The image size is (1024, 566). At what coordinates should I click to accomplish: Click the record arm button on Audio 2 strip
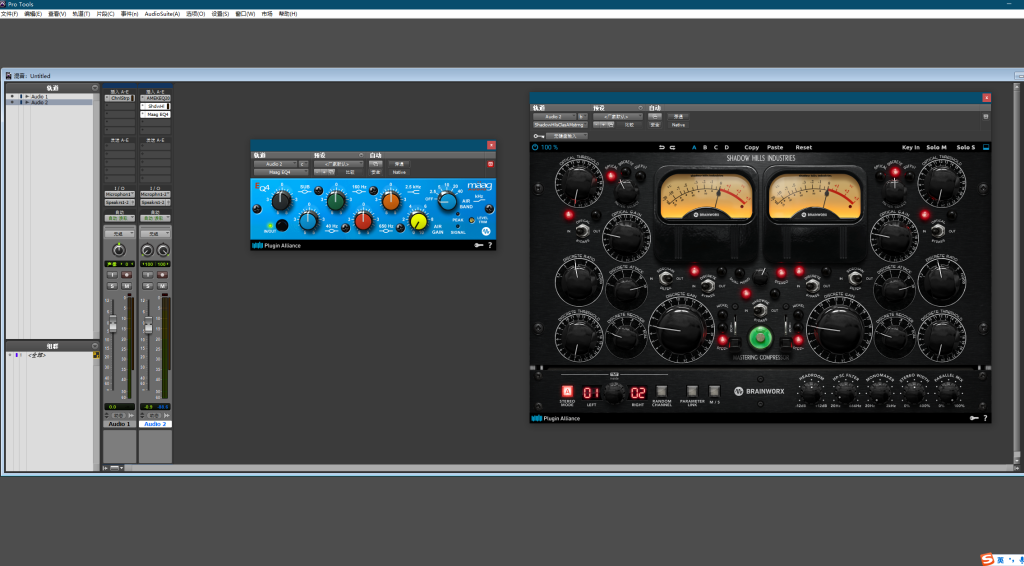pos(162,275)
